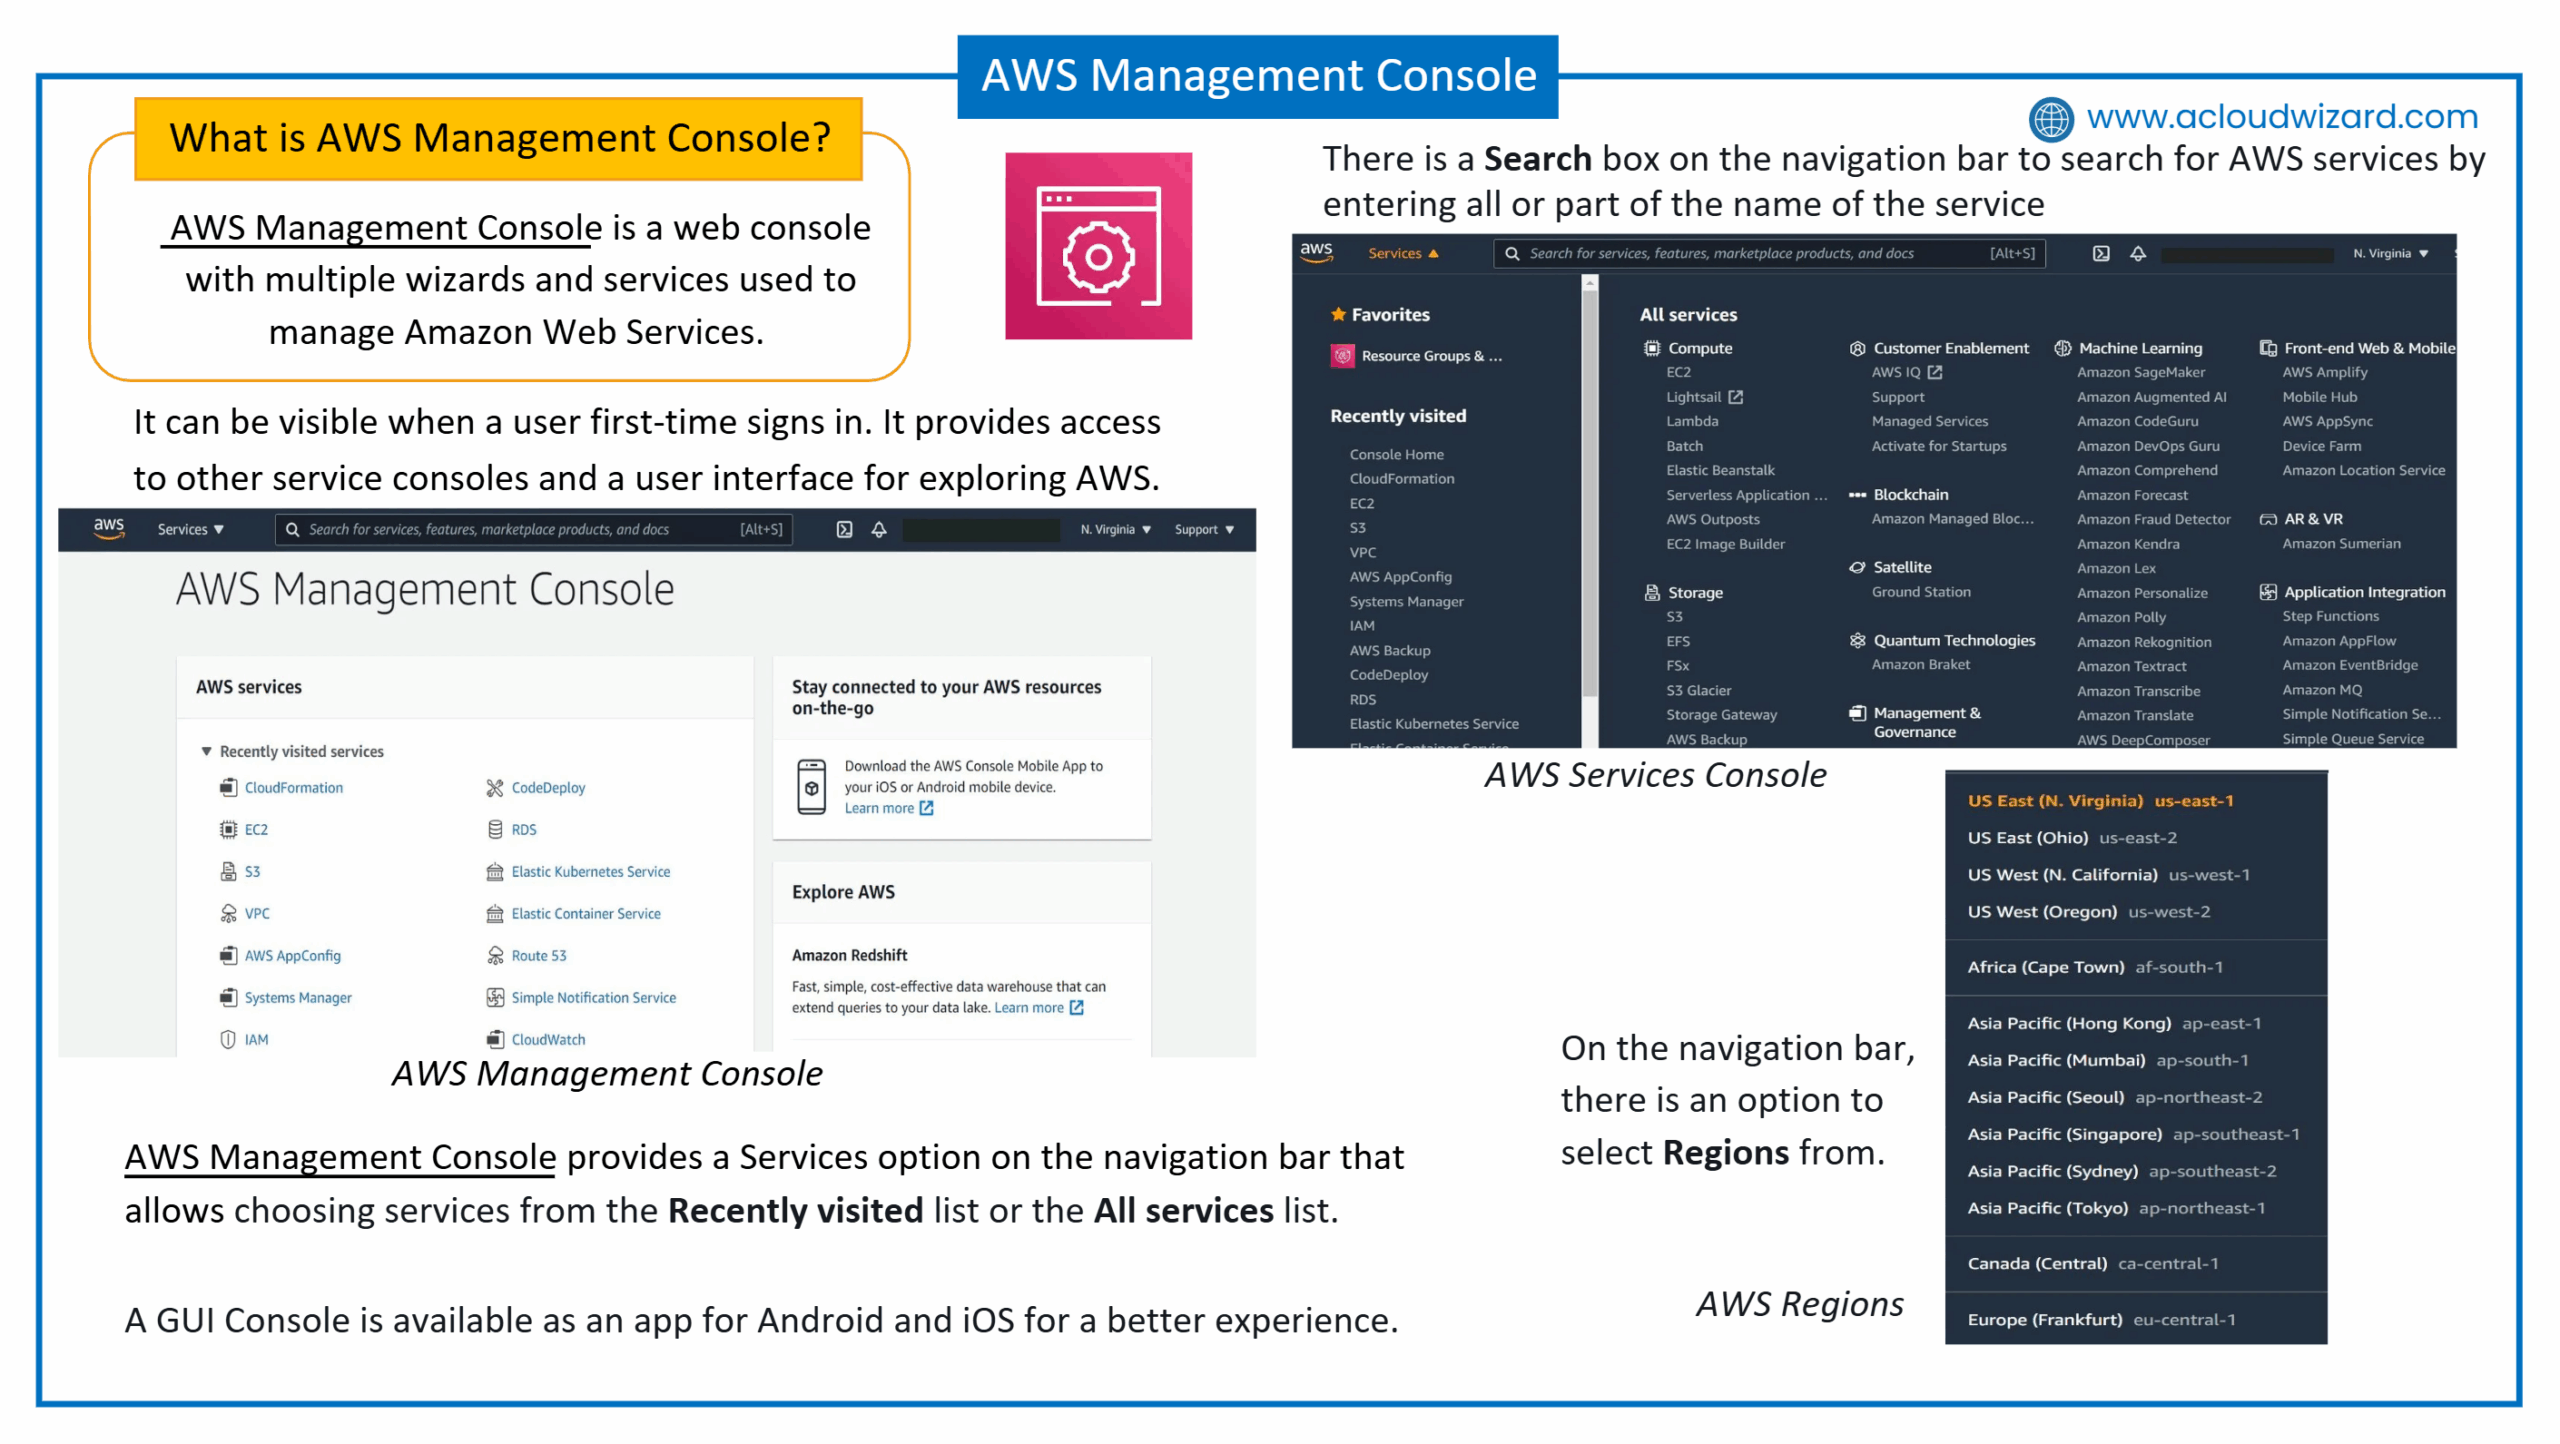The width and height of the screenshot is (2560, 1444).
Task: Click the Storage category icon
Action: click(x=1652, y=593)
